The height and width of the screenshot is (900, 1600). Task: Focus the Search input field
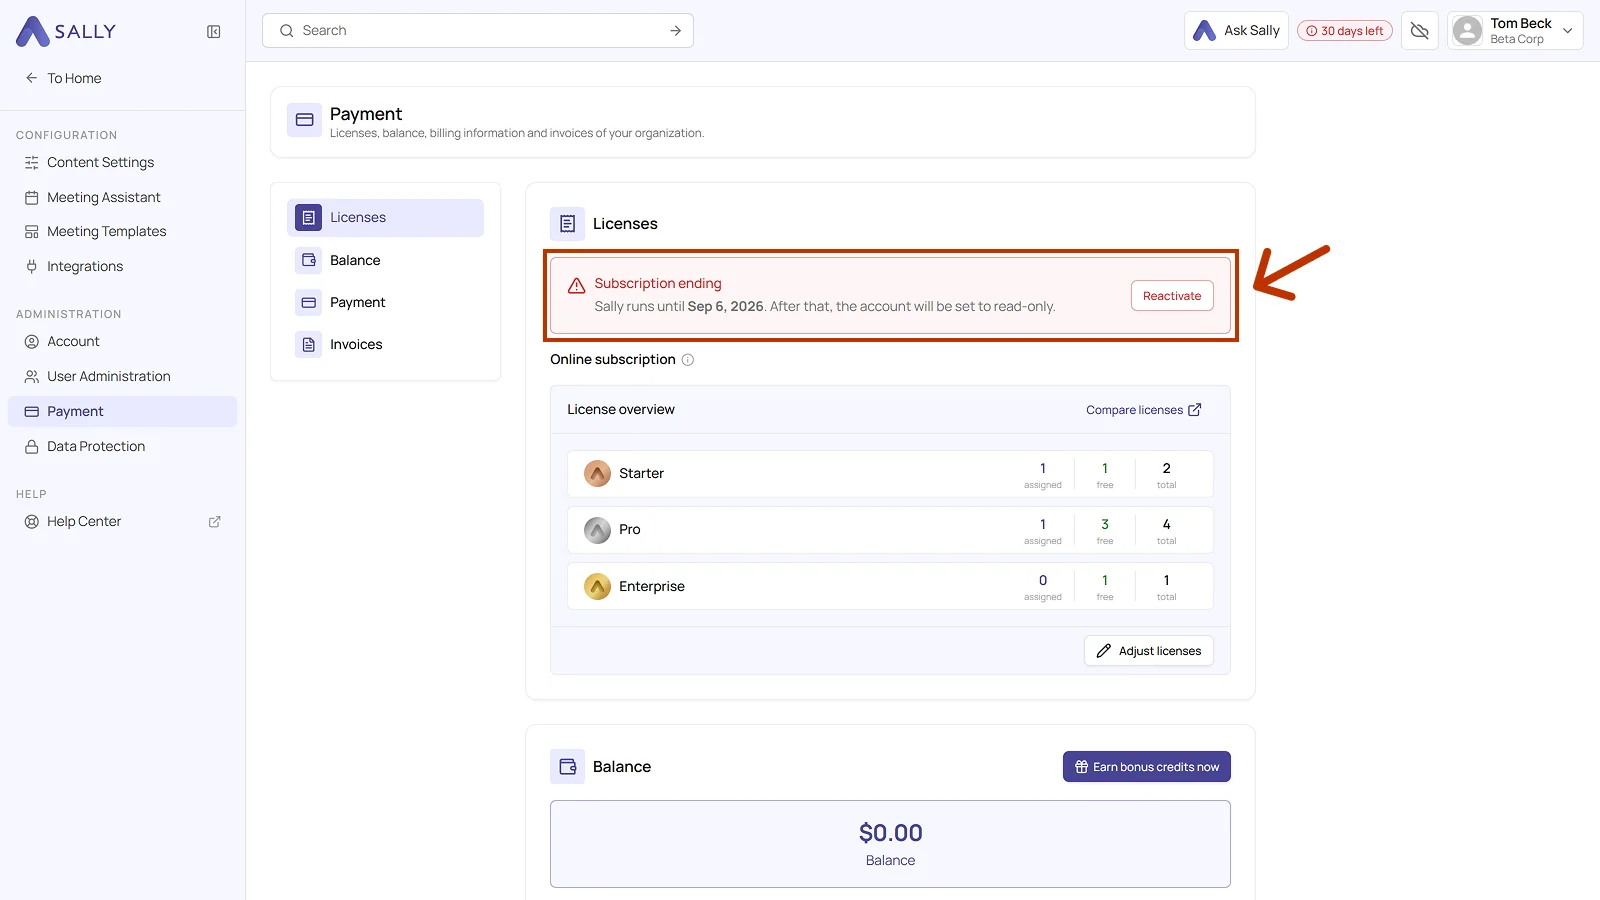pos(478,31)
